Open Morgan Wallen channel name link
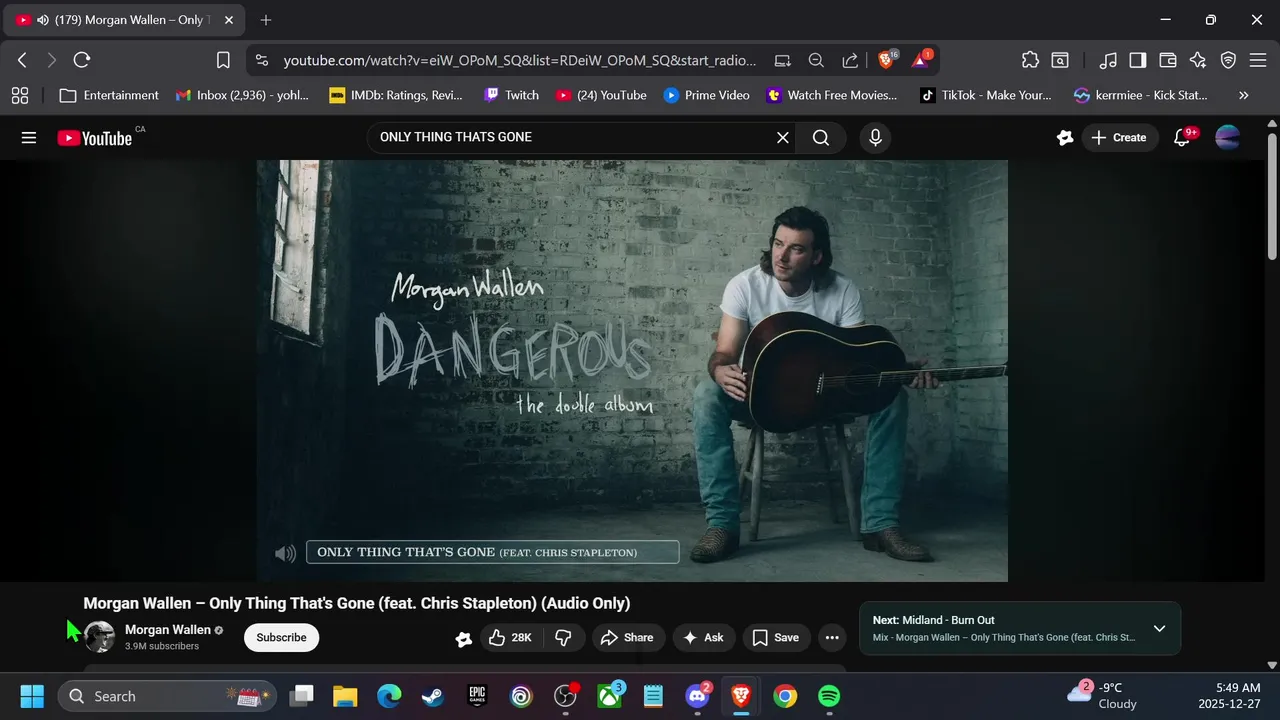The width and height of the screenshot is (1280, 720). click(x=168, y=630)
